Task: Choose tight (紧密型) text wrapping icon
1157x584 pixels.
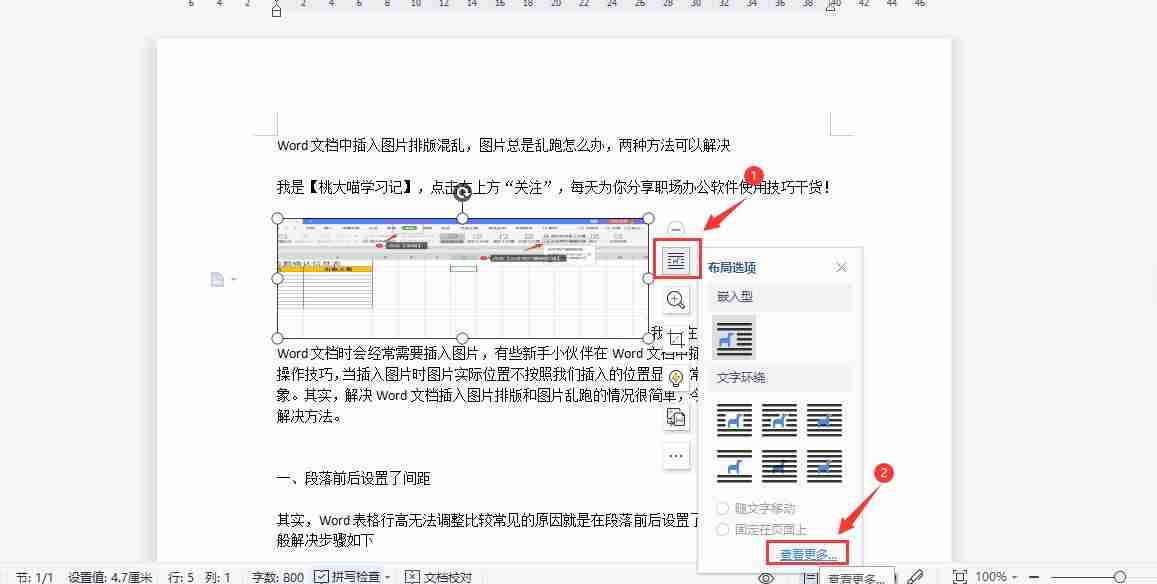Action: 779,420
